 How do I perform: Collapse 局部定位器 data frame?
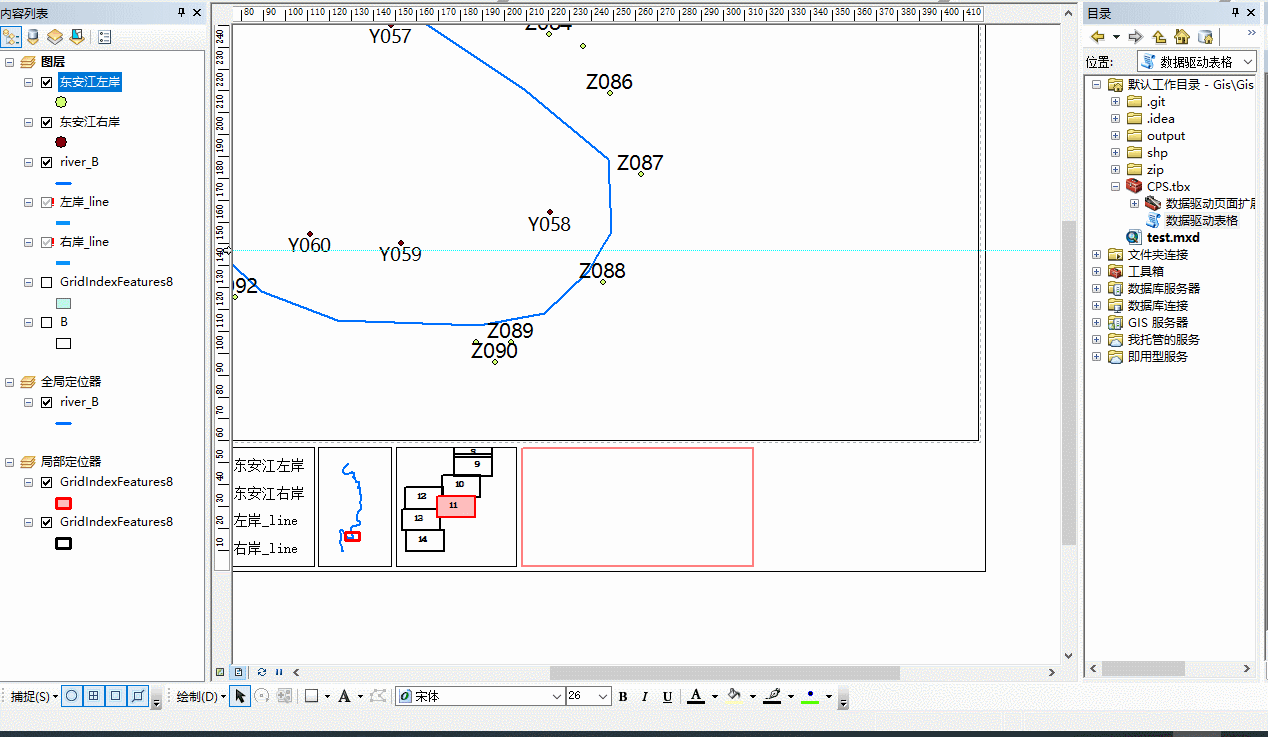(x=9, y=462)
